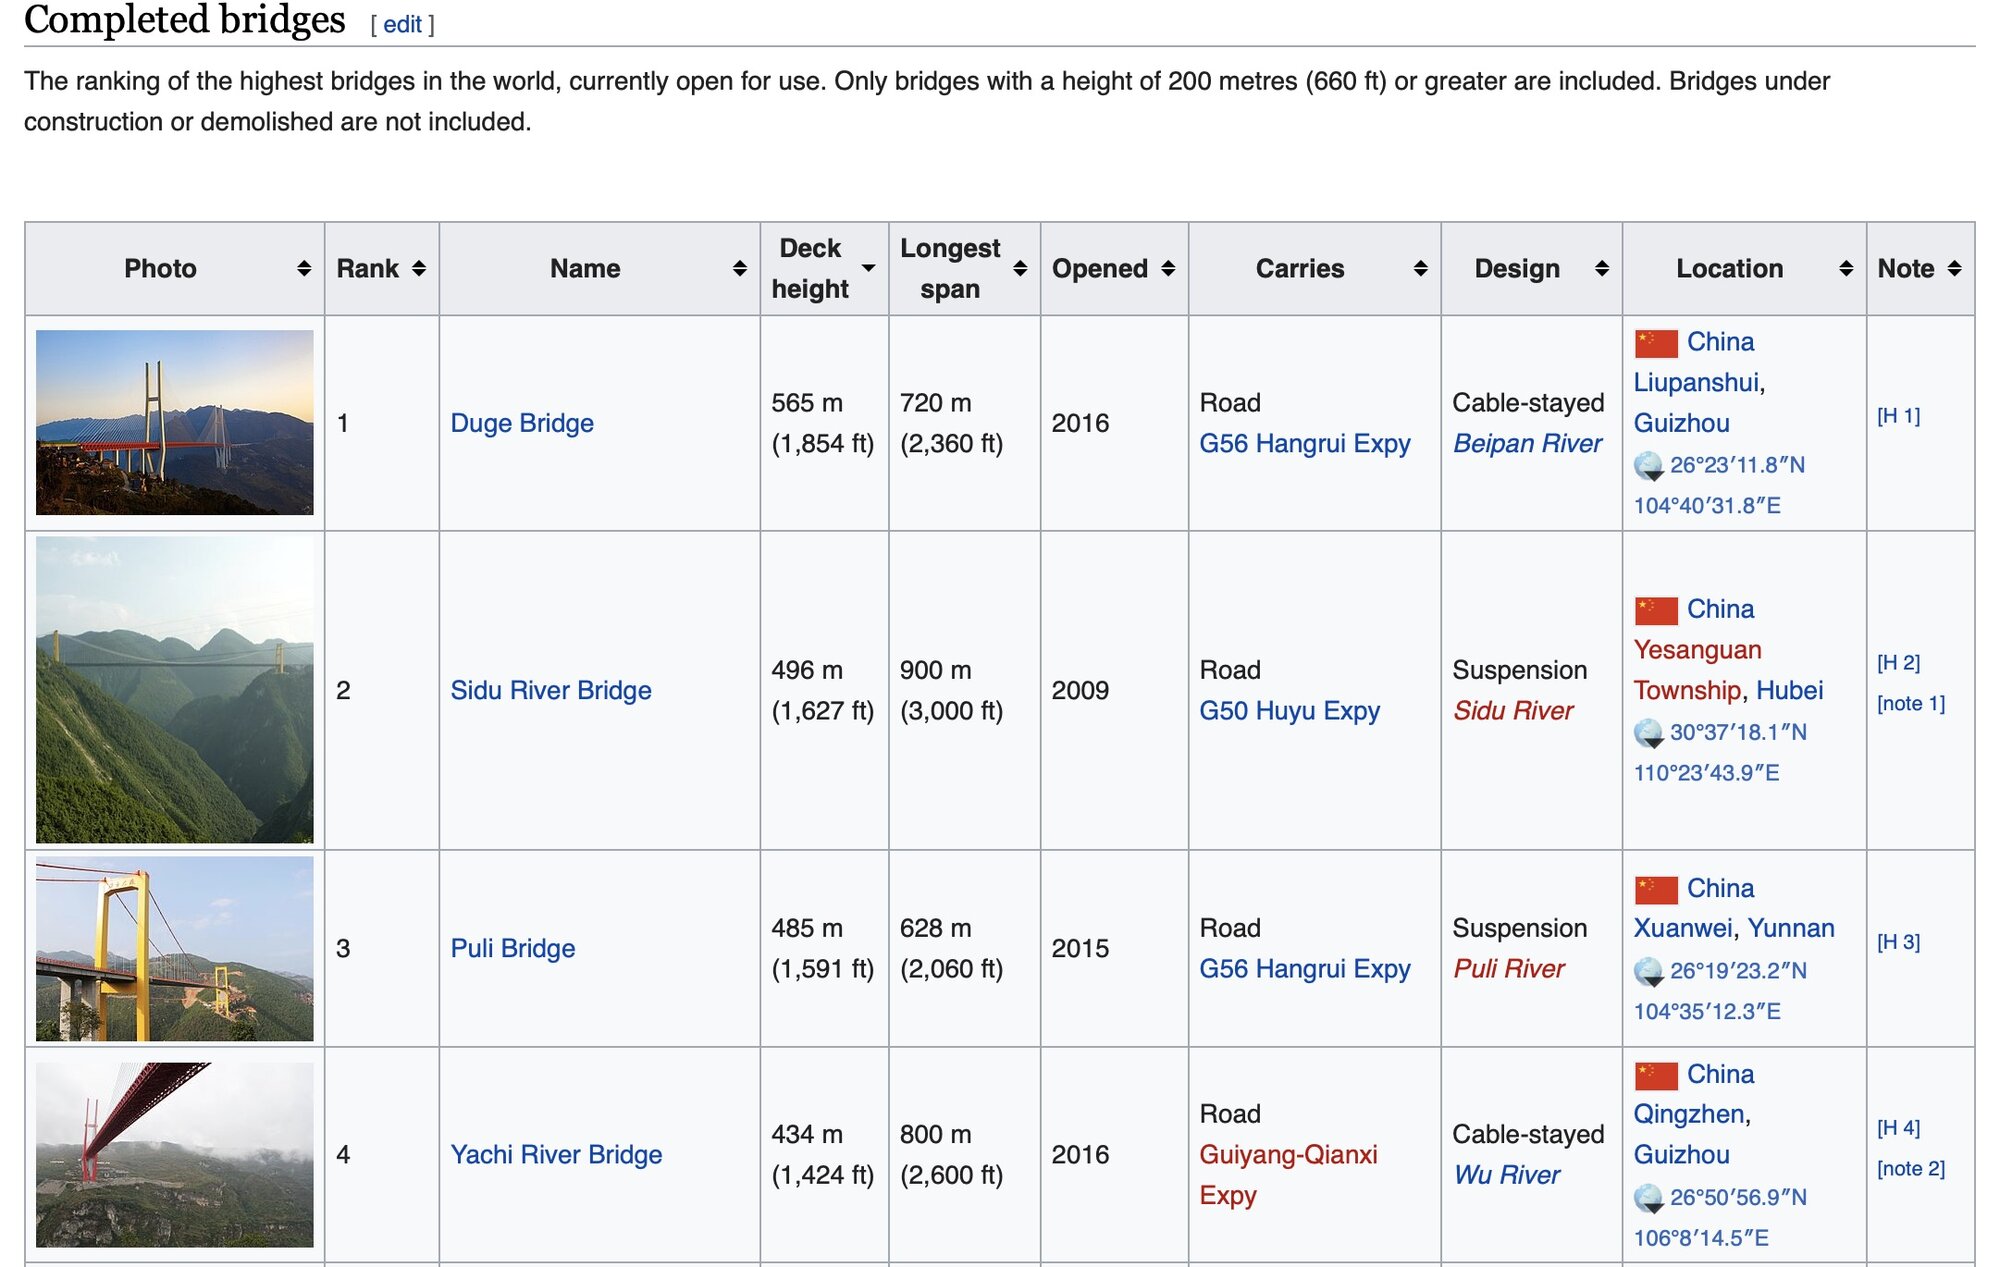Open Guizhou link in Duge Bridge row
The width and height of the screenshot is (2000, 1267).
pyautogui.click(x=1682, y=423)
